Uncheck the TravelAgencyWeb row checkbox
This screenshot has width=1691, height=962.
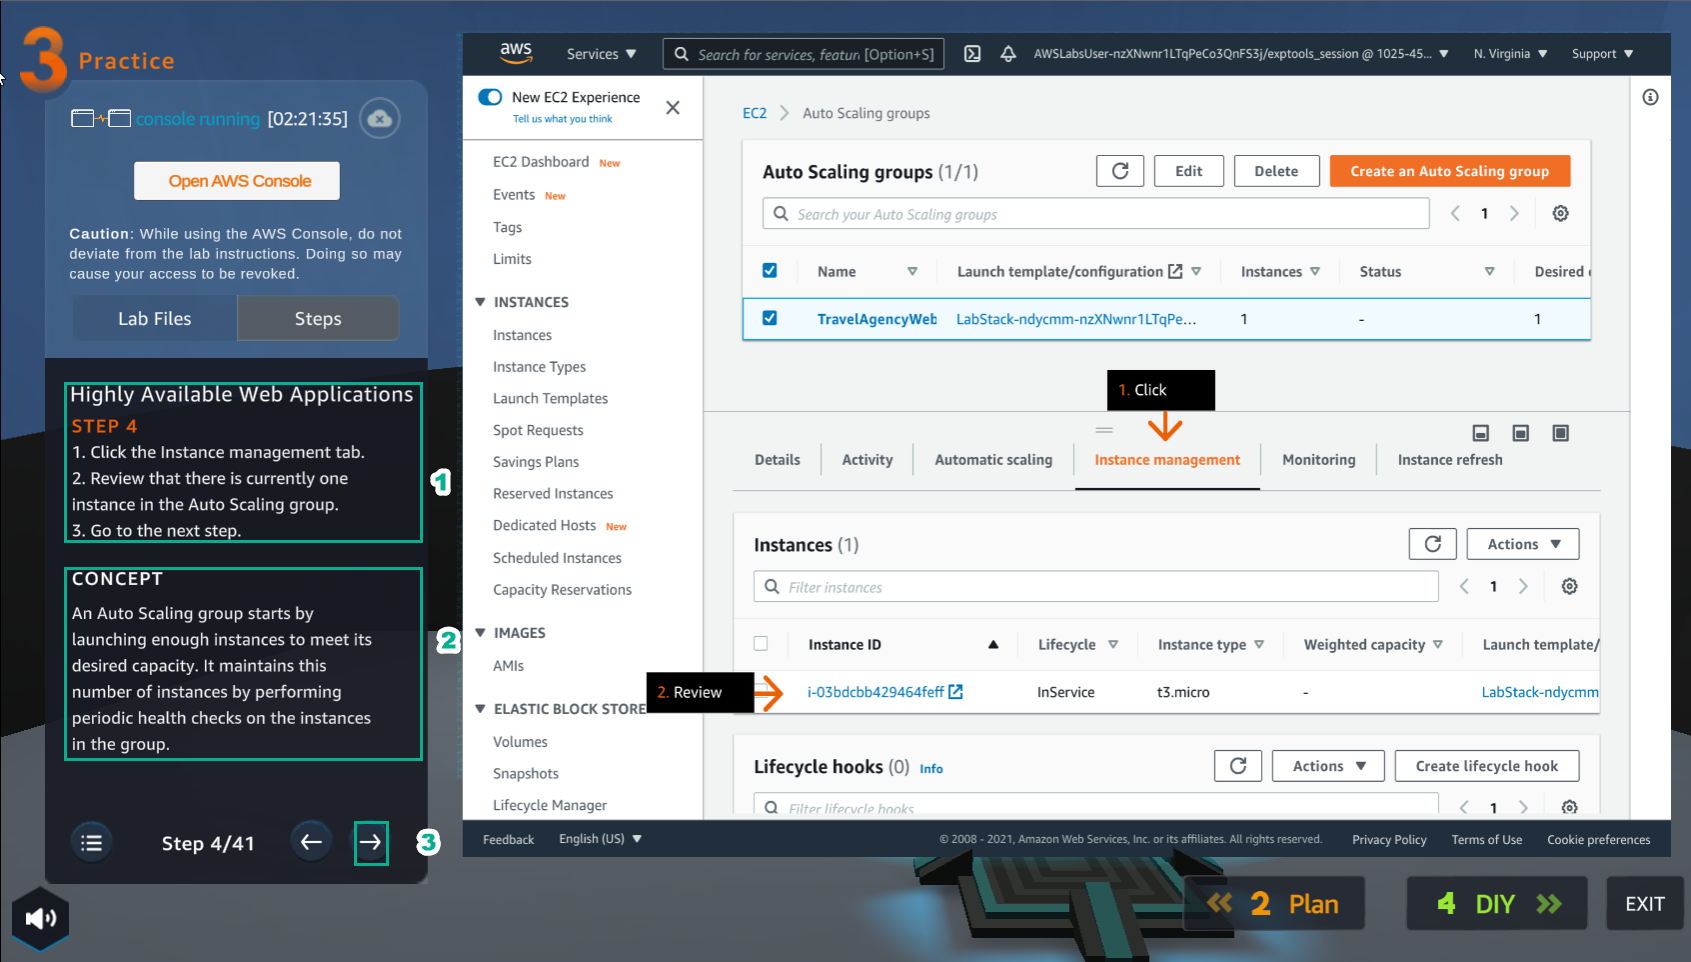pyautogui.click(x=770, y=318)
